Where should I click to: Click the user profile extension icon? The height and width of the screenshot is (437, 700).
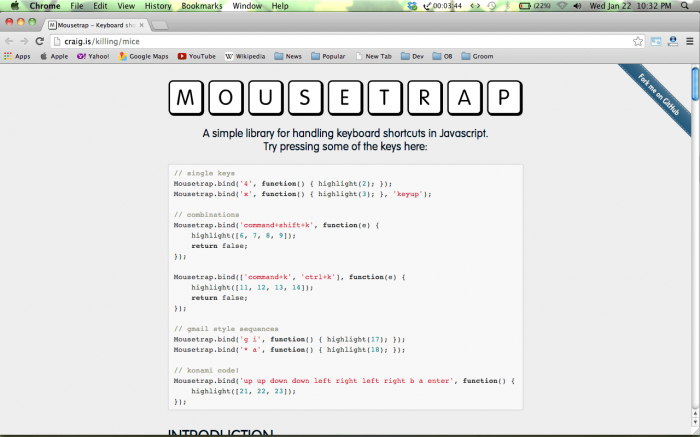(673, 41)
